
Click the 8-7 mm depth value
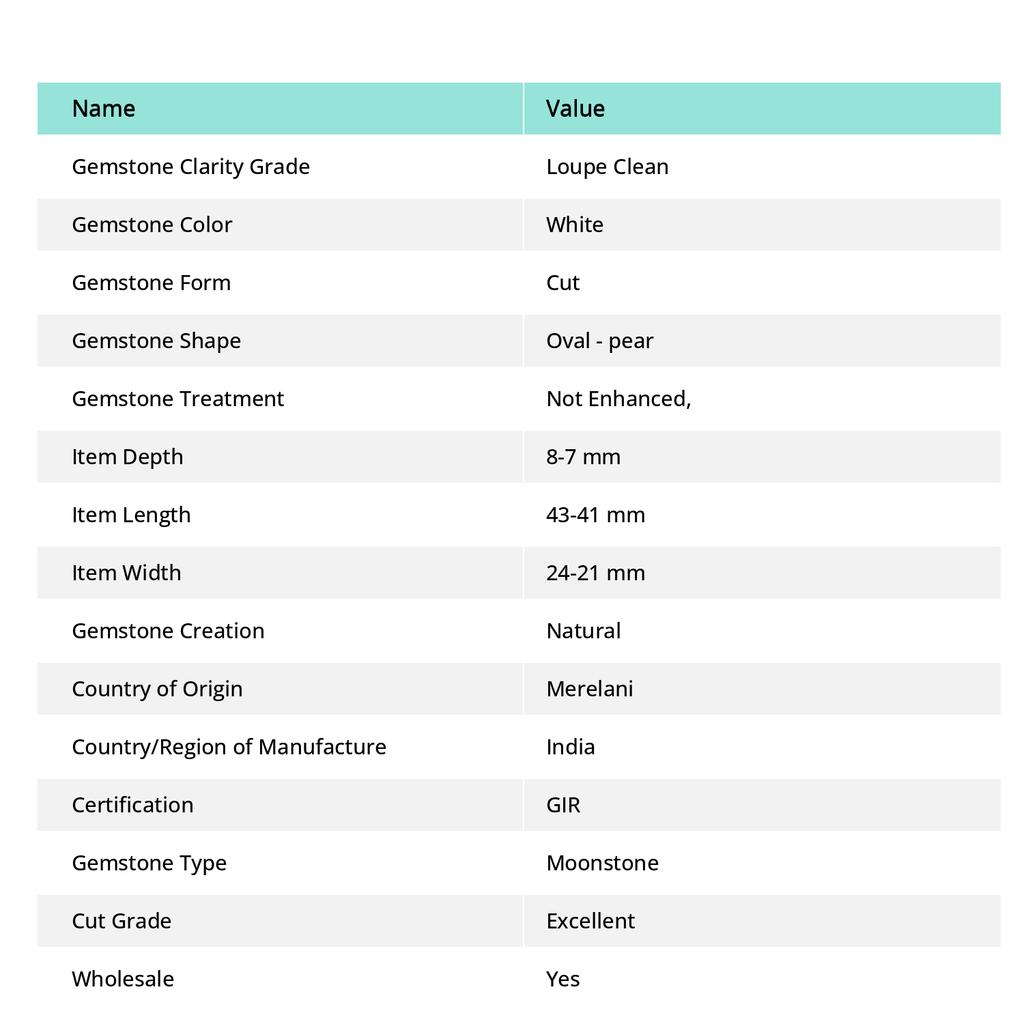click(x=583, y=456)
